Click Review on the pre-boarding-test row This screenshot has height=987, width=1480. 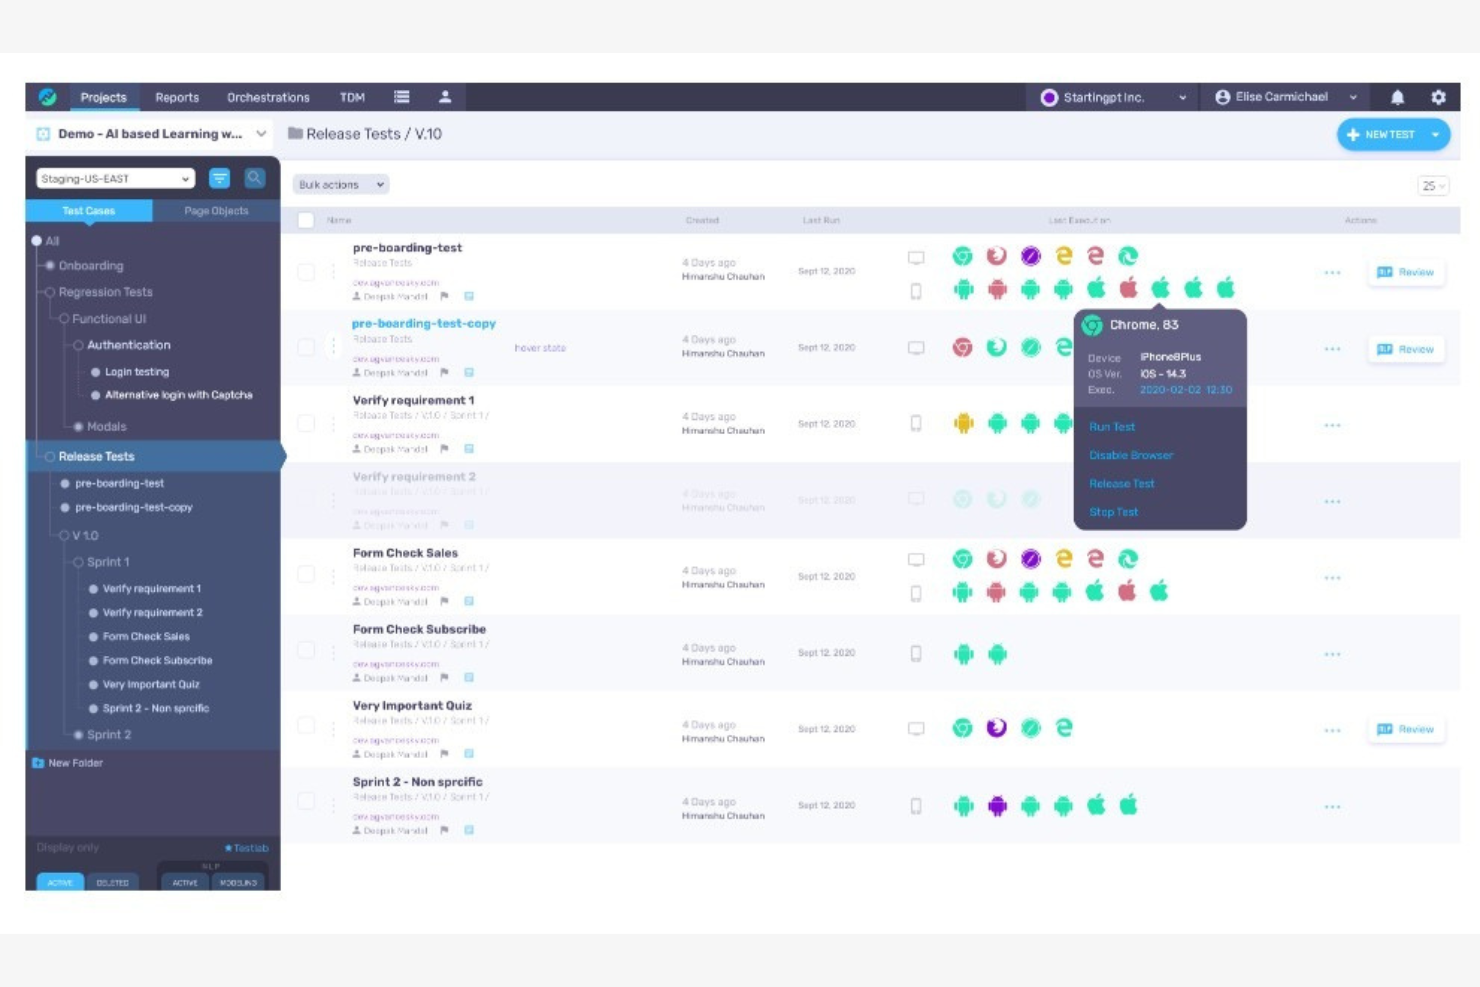coord(1406,271)
